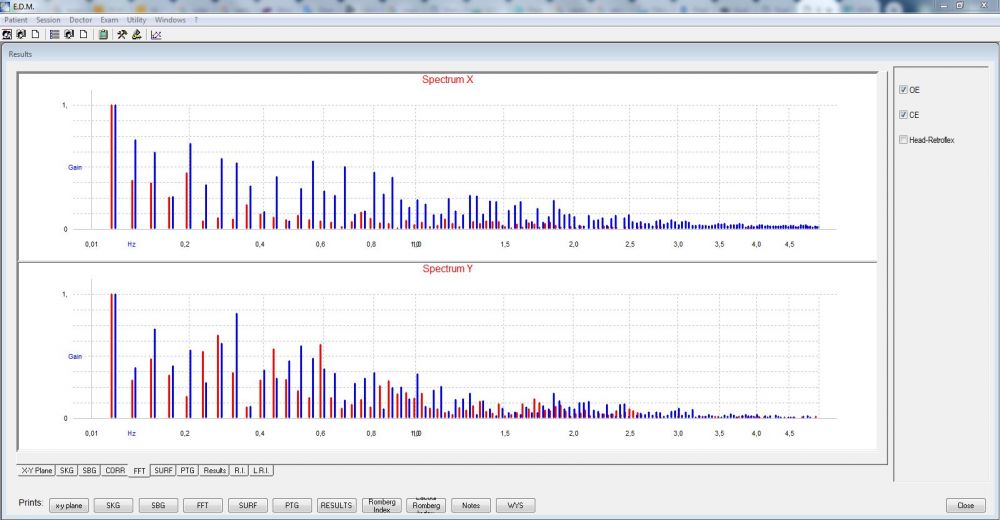Uncheck the CE checkbox

click(904, 115)
